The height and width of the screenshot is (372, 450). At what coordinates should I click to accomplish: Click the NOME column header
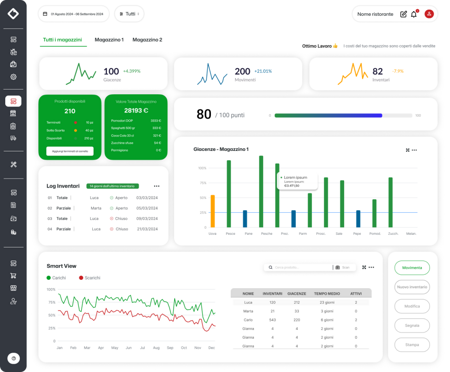248,294
